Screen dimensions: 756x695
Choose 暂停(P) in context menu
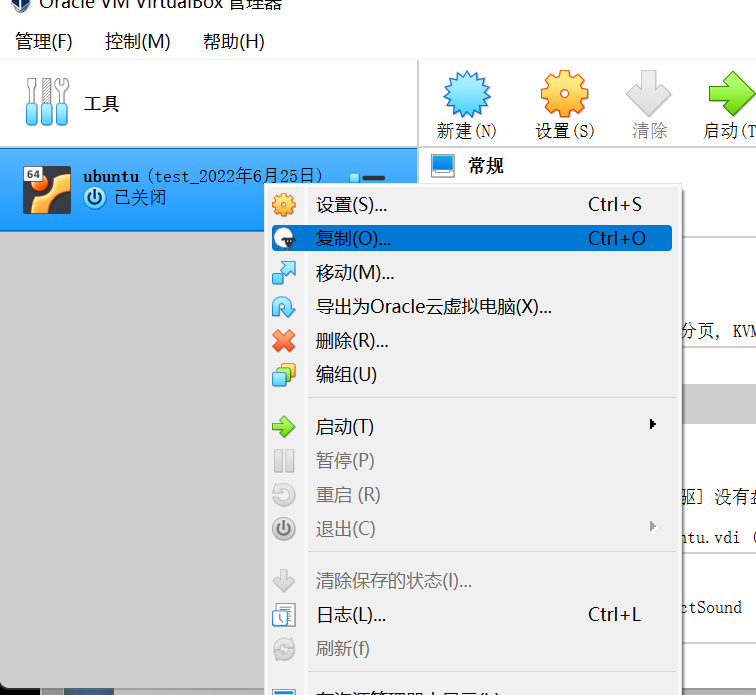click(x=472, y=461)
